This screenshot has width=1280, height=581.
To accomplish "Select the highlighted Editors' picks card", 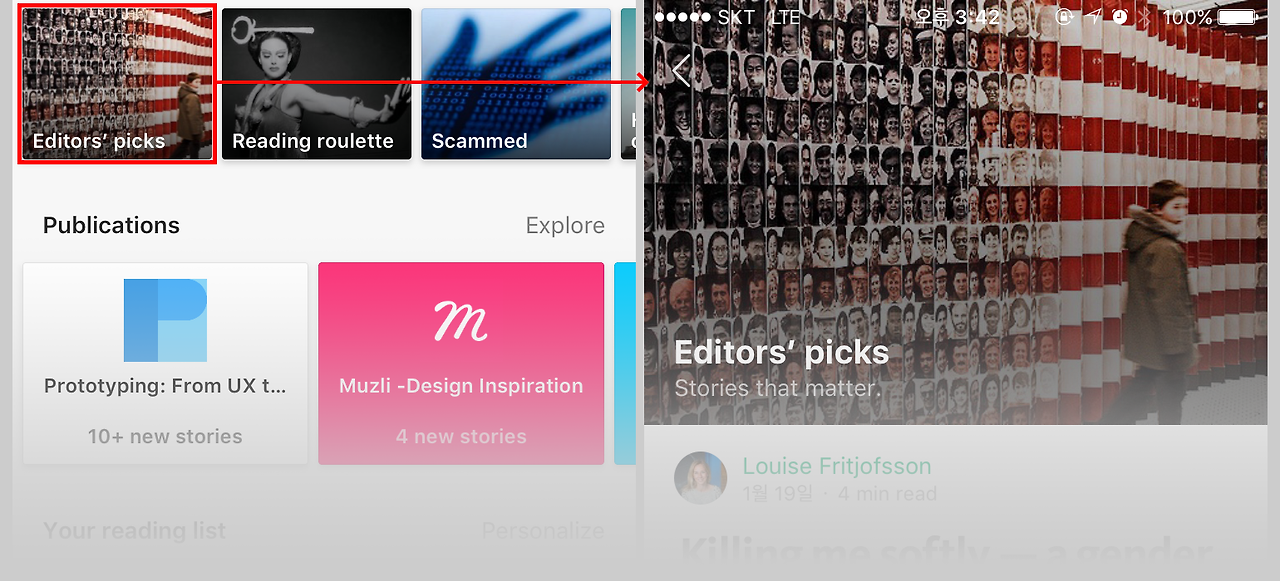I will 117,84.
